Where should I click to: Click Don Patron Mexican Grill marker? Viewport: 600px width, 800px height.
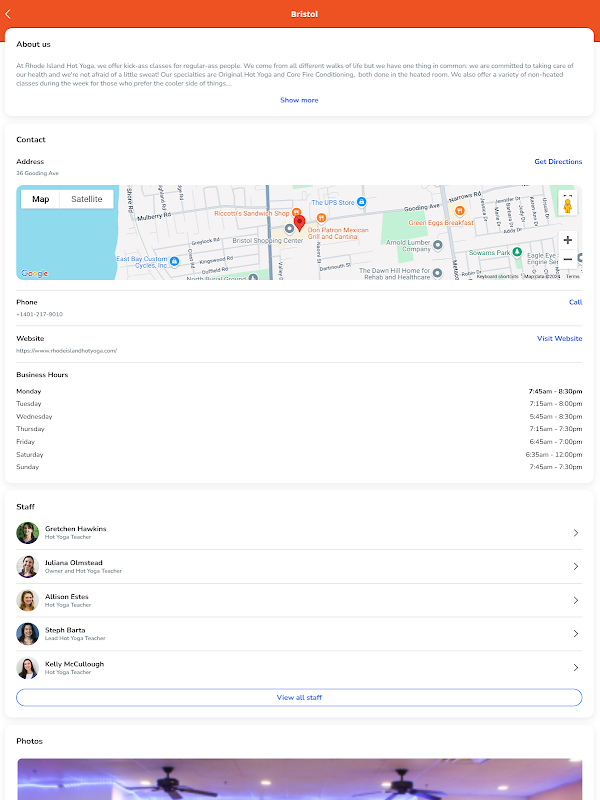(x=321, y=218)
